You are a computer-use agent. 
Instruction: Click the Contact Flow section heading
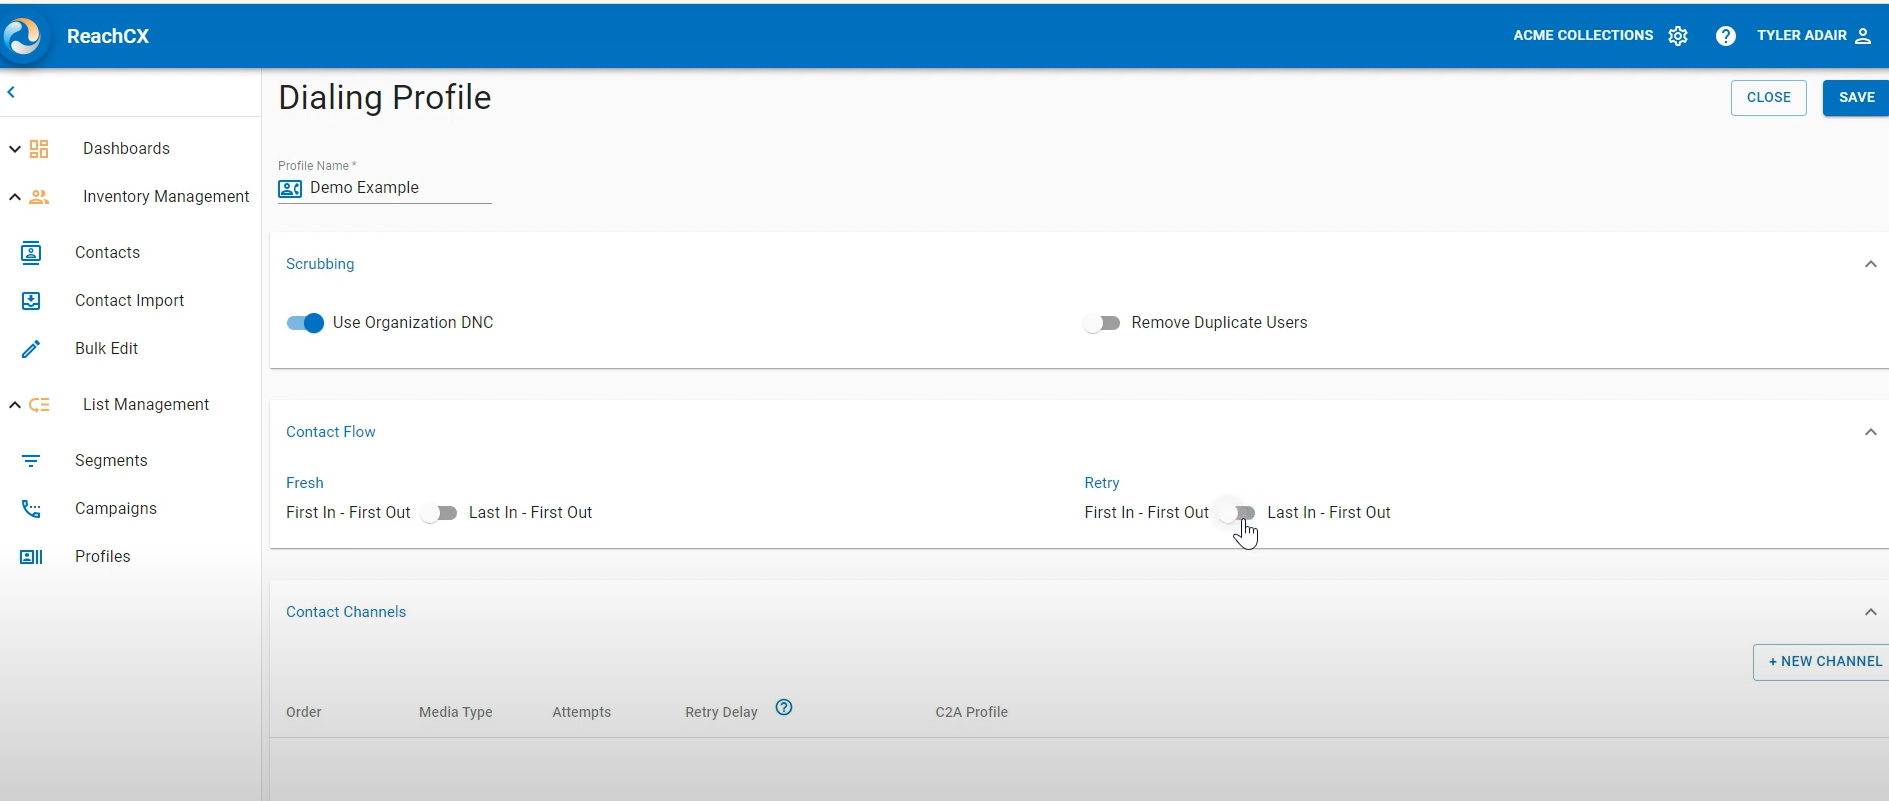[331, 432]
